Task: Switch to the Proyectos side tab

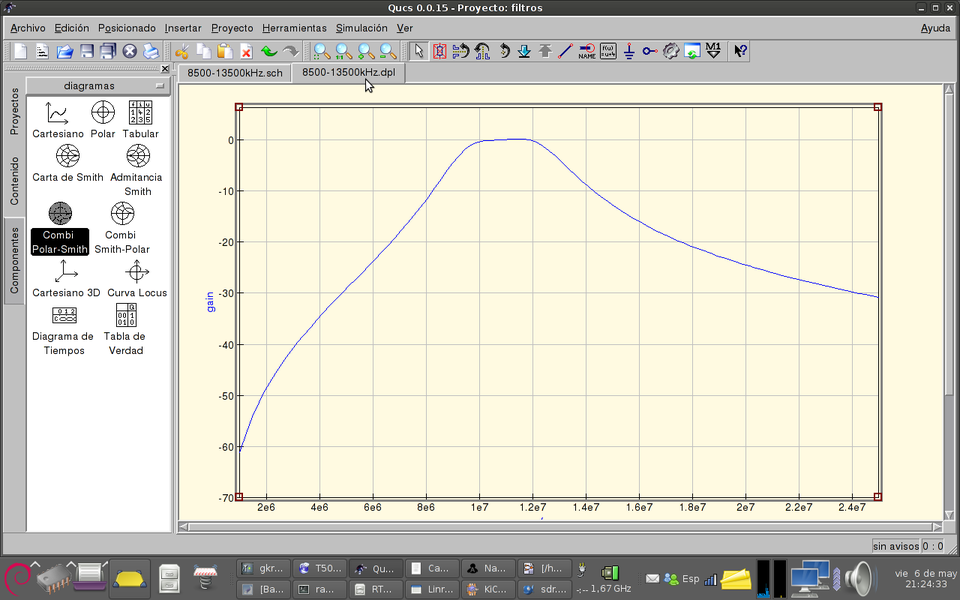Action: pyautogui.click(x=14, y=111)
